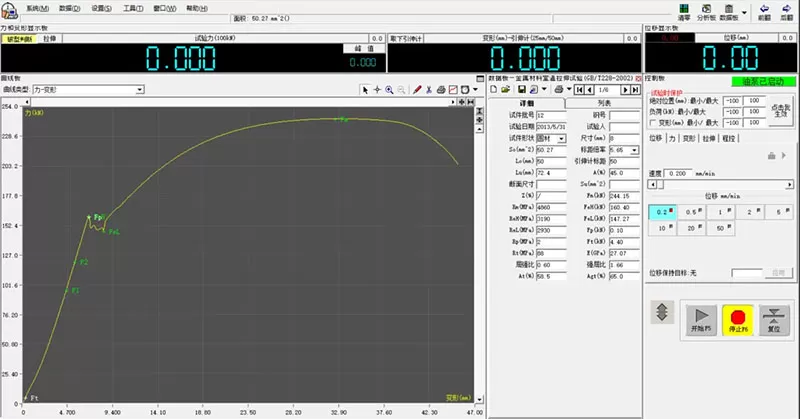Viewport: 800px width, 419px height.
Task: Open the curve type 力-变形 dropdown
Action: (x=140, y=90)
